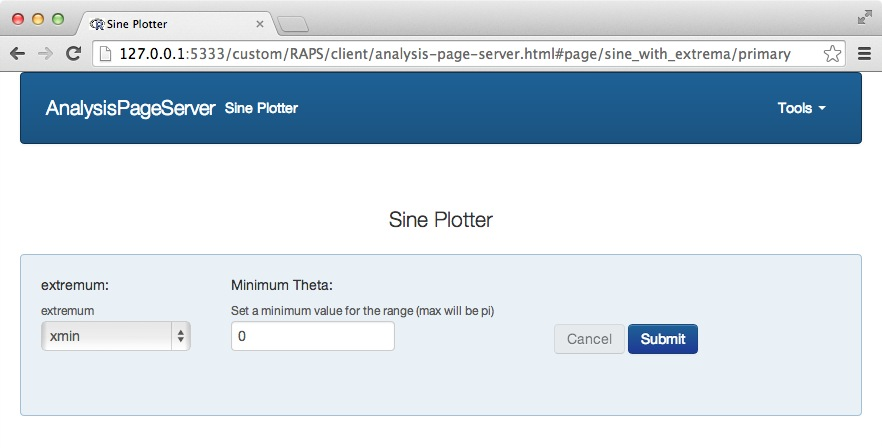Click the browser back arrow
Image resolution: width=882 pixels, height=448 pixels.
pos(18,54)
